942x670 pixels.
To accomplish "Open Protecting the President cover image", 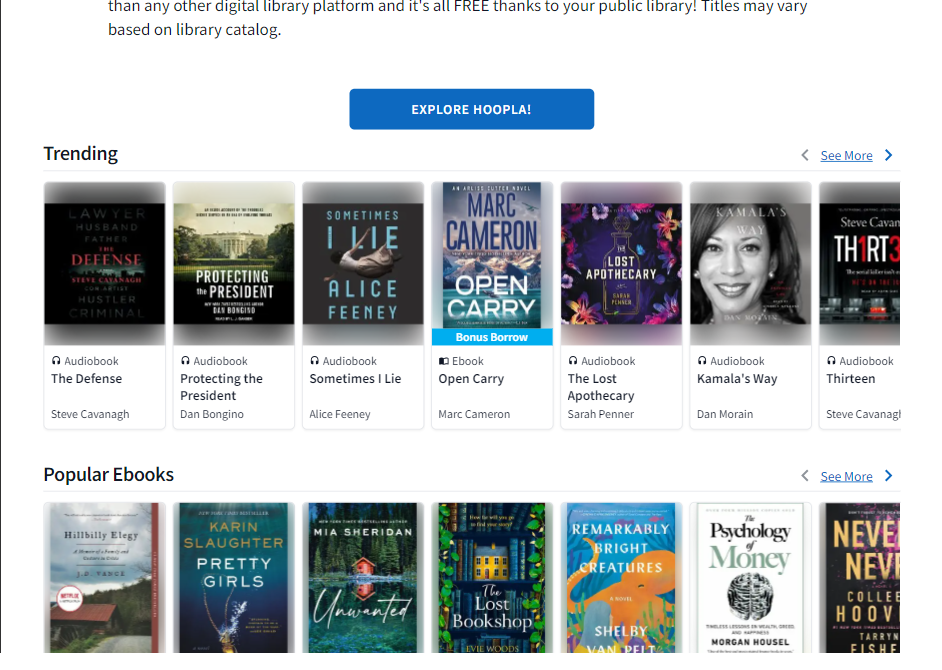I will tap(234, 264).
